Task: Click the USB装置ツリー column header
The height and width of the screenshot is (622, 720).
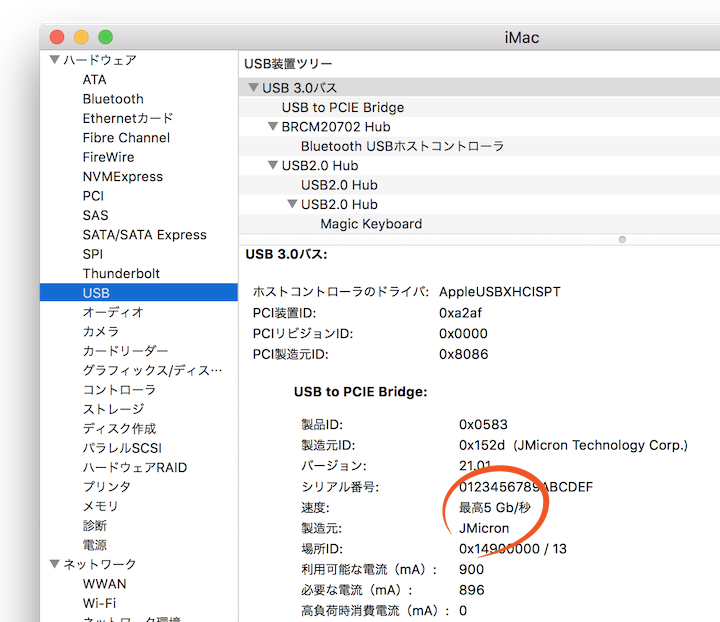Action: (288, 63)
